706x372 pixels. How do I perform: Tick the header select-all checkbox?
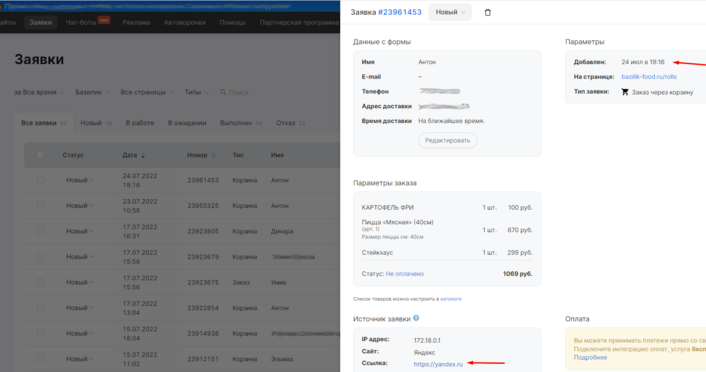[40, 155]
